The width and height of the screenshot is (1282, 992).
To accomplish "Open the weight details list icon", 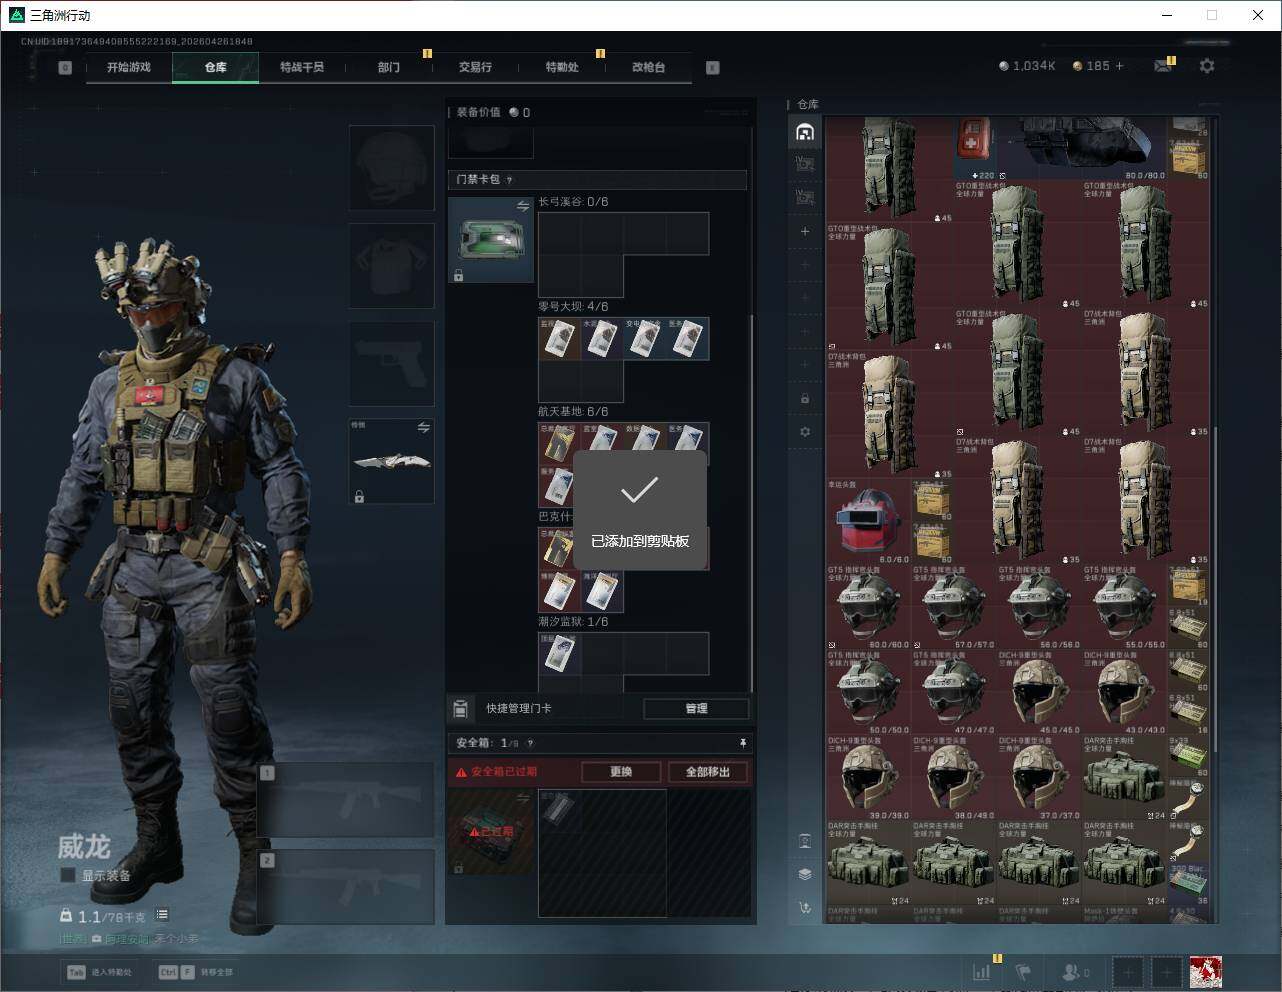I will click(162, 915).
